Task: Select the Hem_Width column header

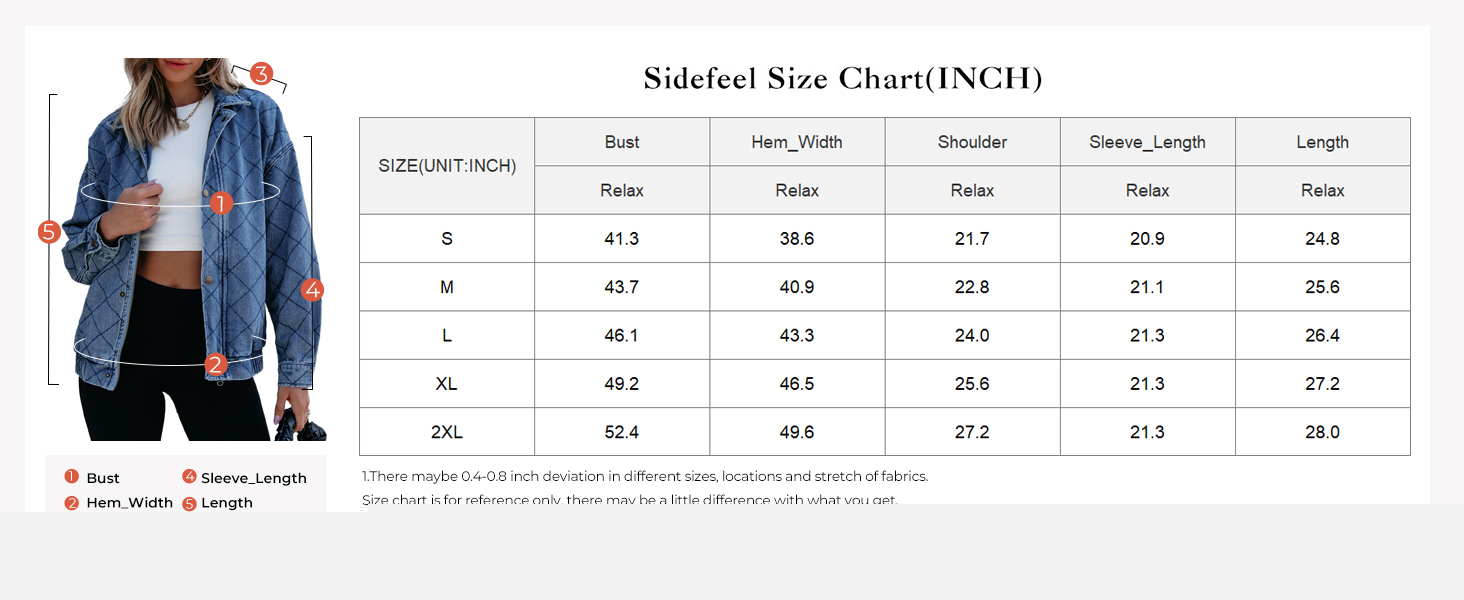Action: pyautogui.click(x=797, y=142)
